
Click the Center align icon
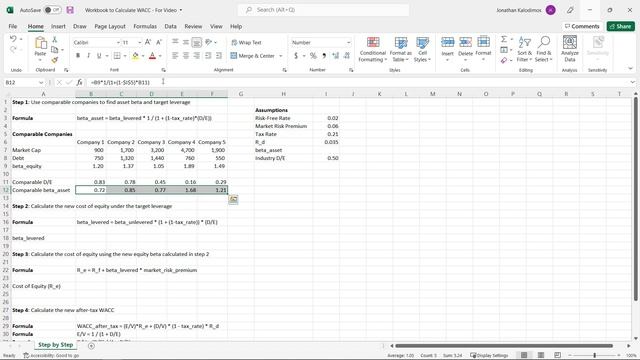[x=186, y=56]
